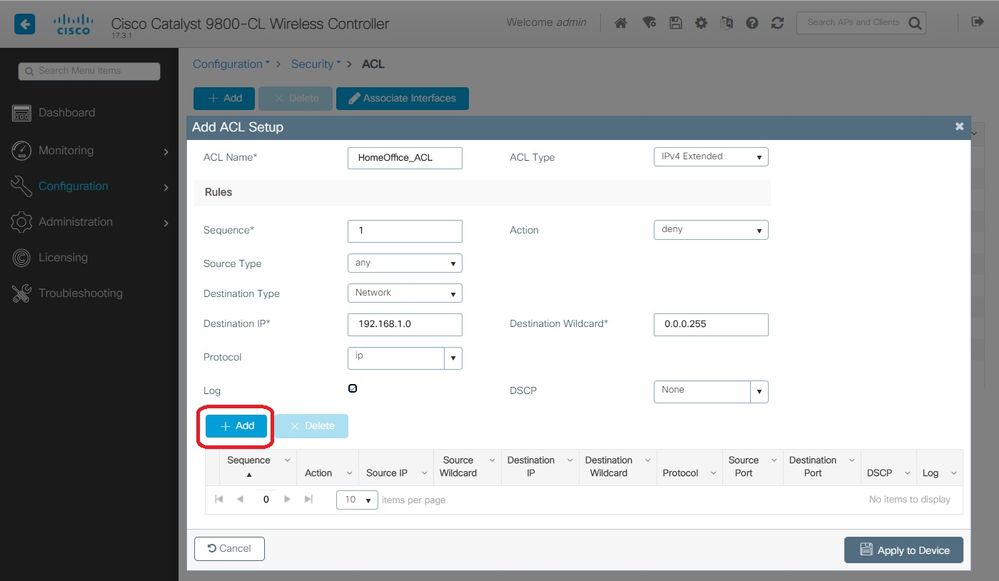Image resolution: width=999 pixels, height=581 pixels.
Task: Click the Search Menu Items box
Action: coord(89,71)
